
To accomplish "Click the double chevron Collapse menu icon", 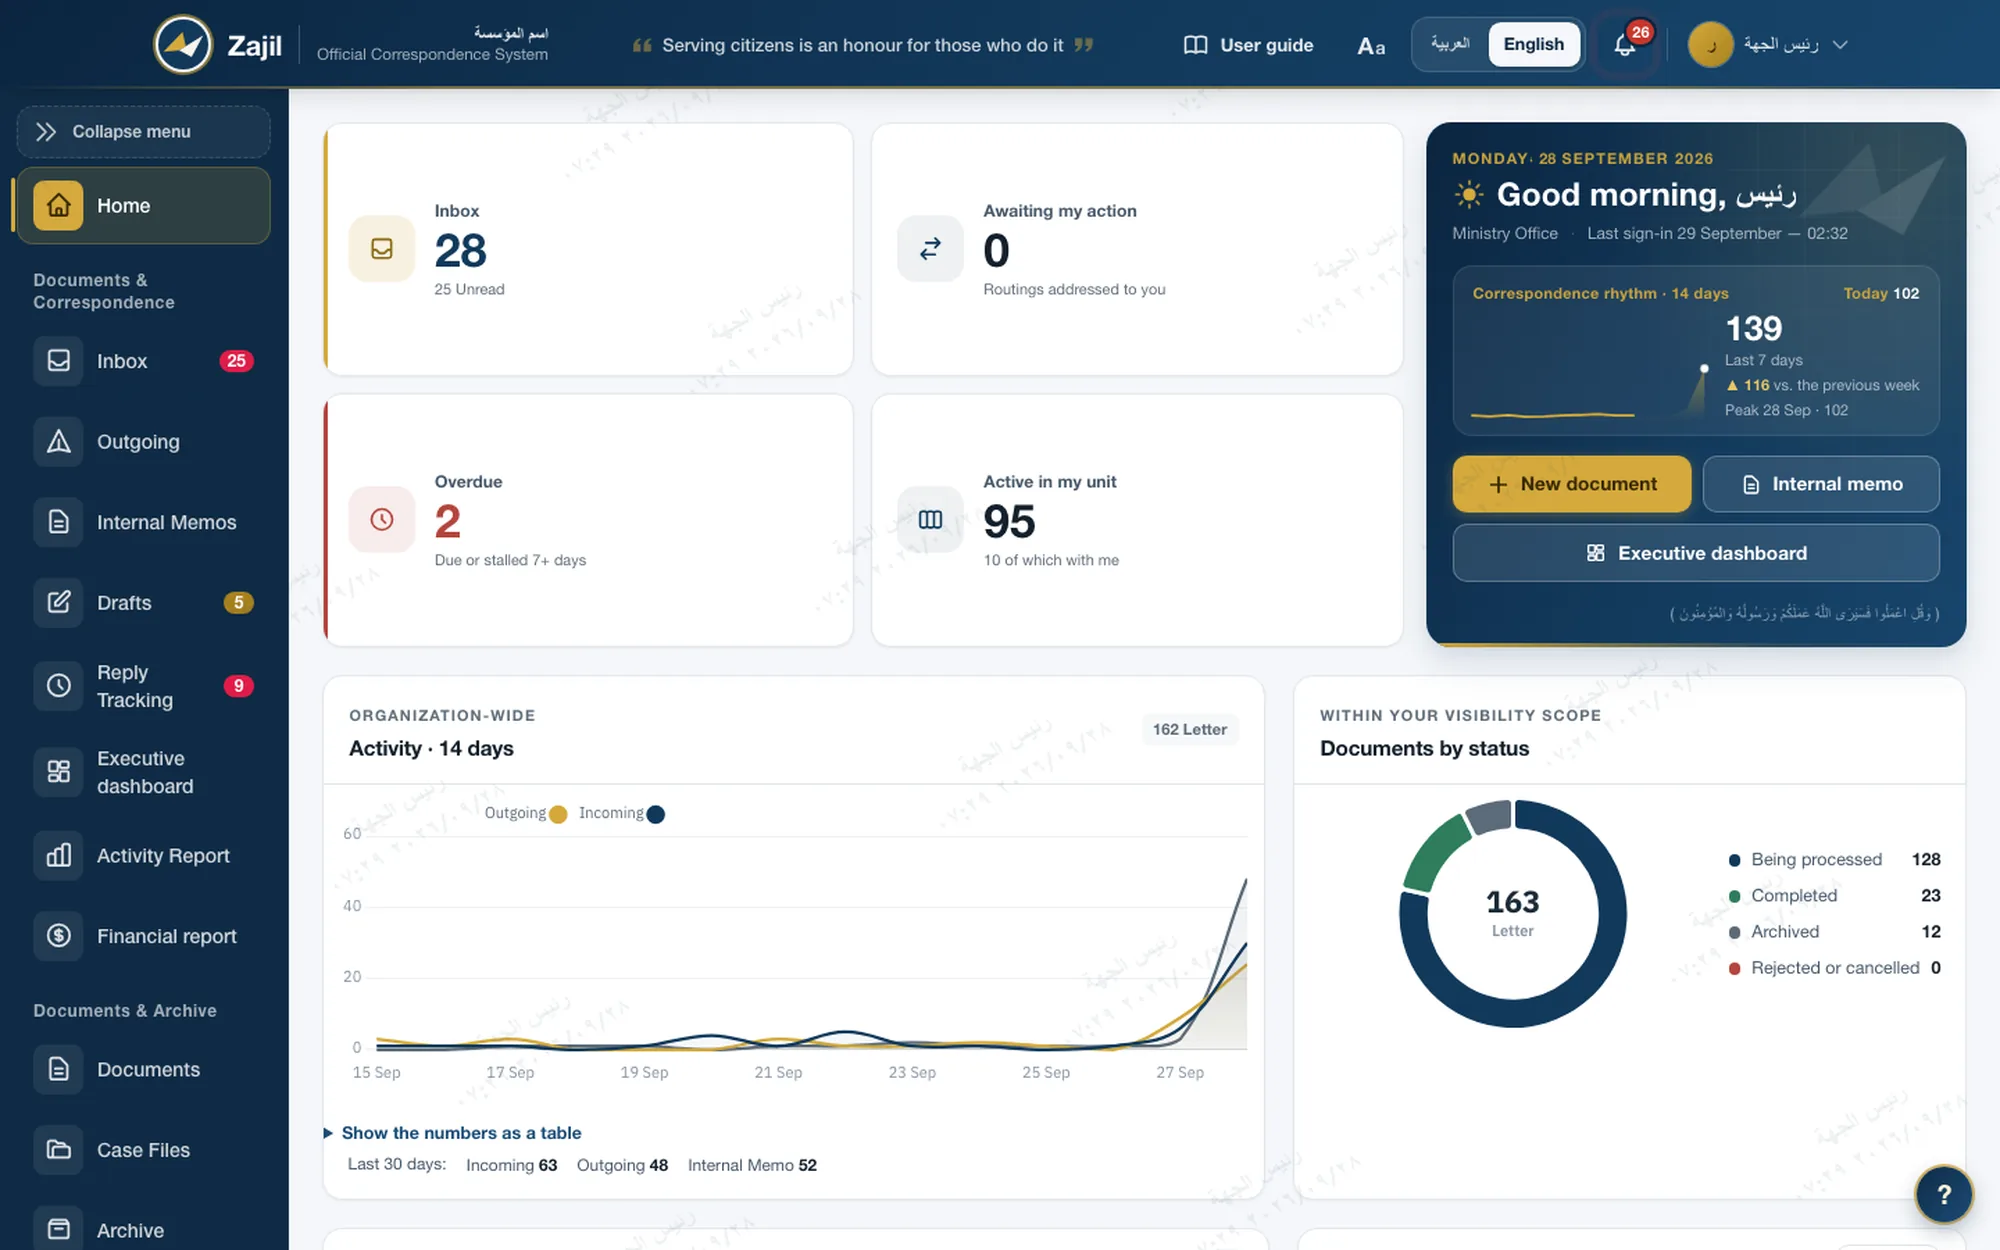I will click(46, 132).
